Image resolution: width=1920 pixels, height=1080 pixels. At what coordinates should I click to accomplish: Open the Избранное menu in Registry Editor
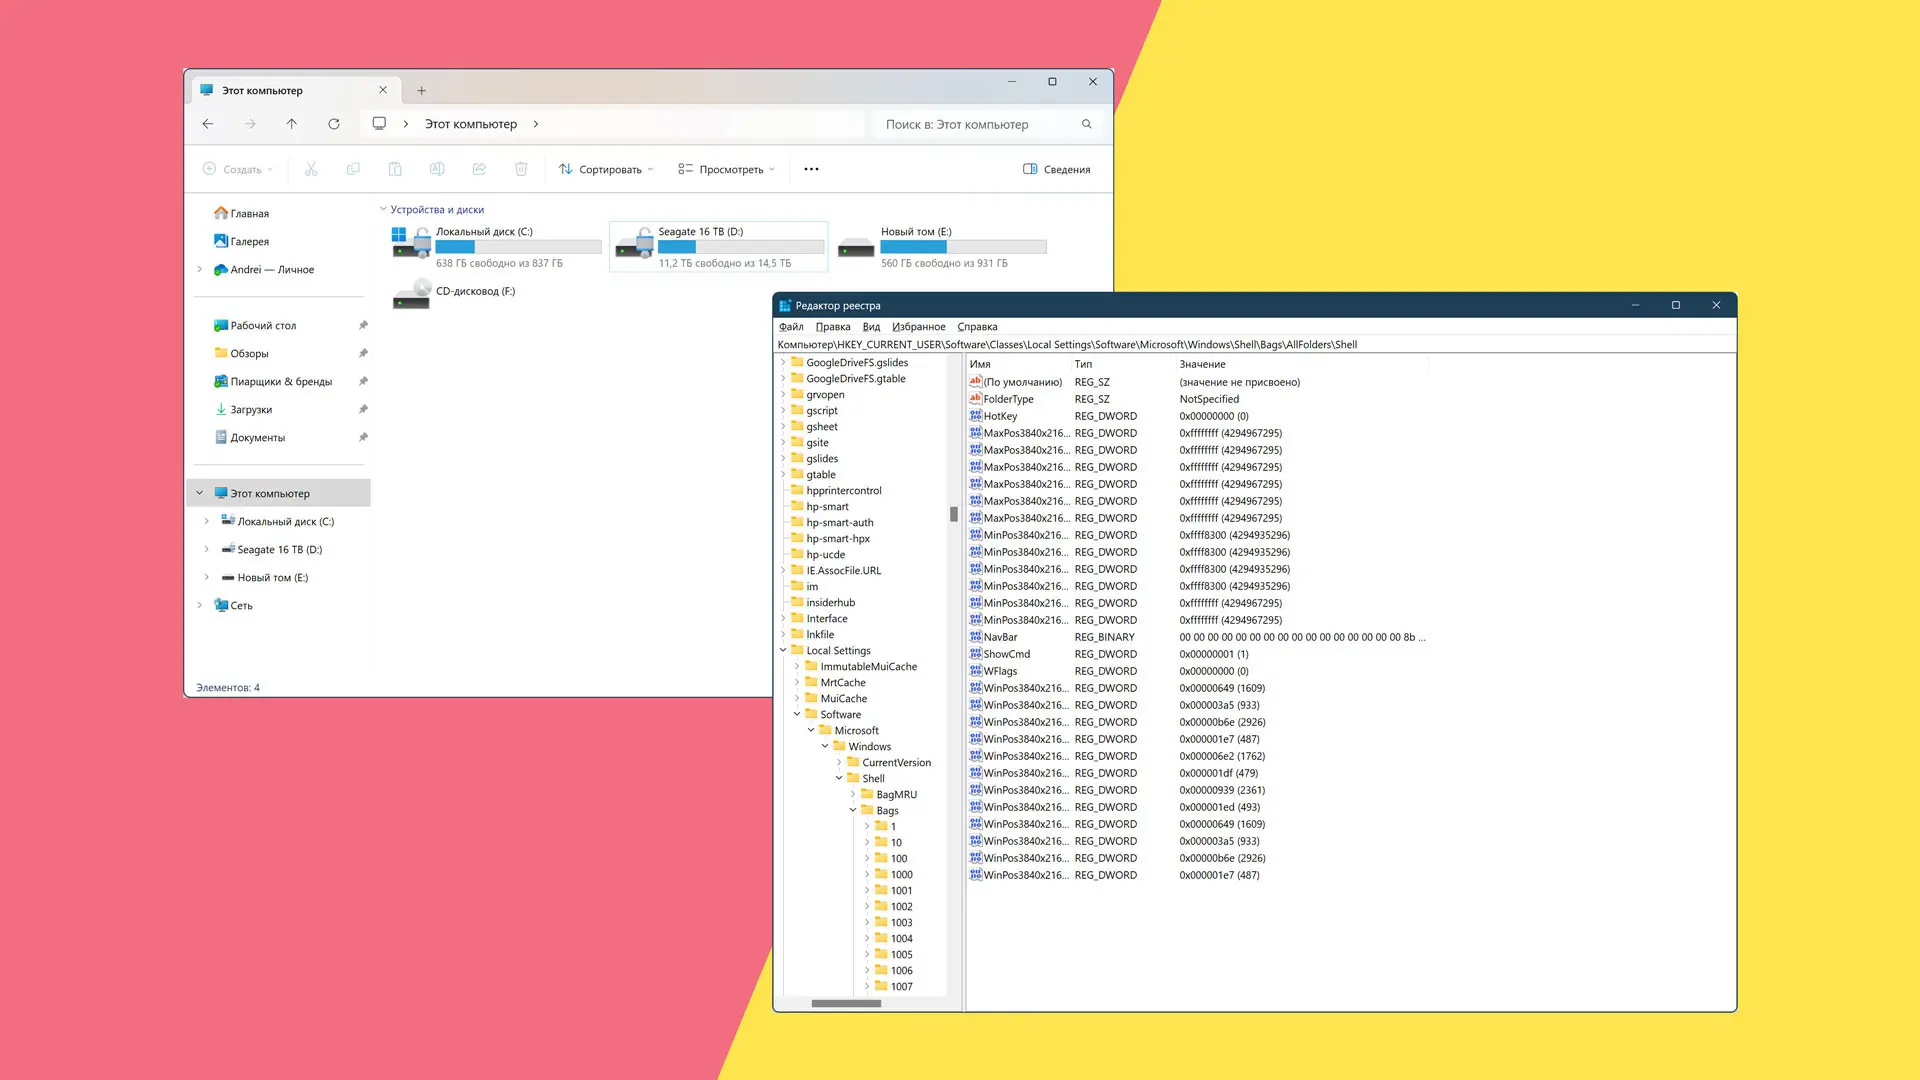(919, 327)
